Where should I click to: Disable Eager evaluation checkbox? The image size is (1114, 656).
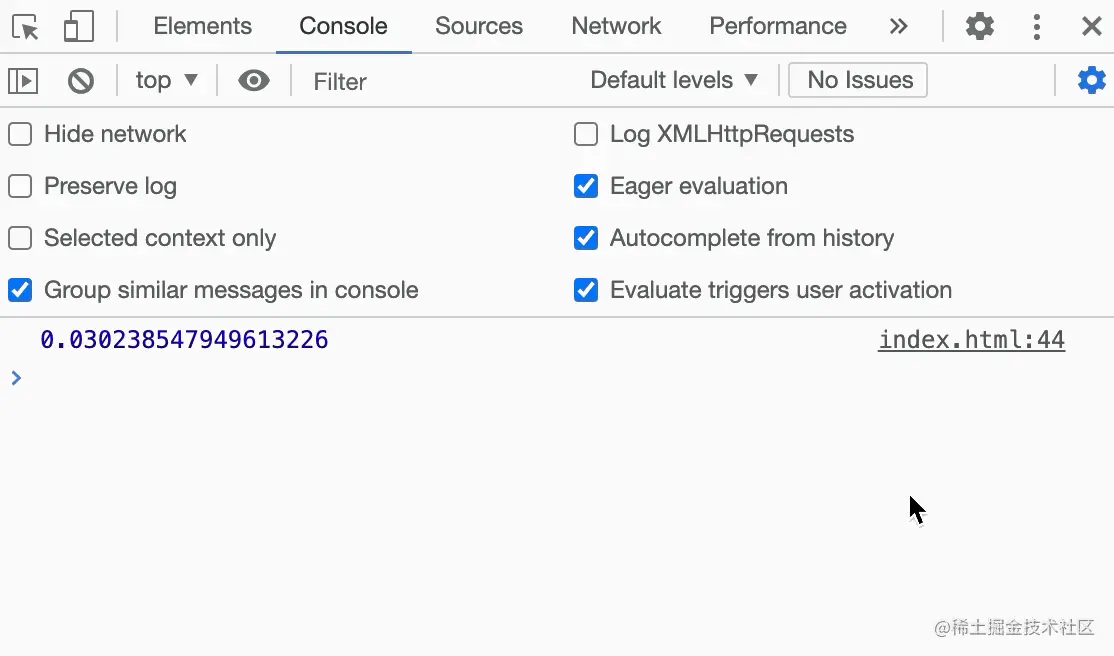pos(585,185)
